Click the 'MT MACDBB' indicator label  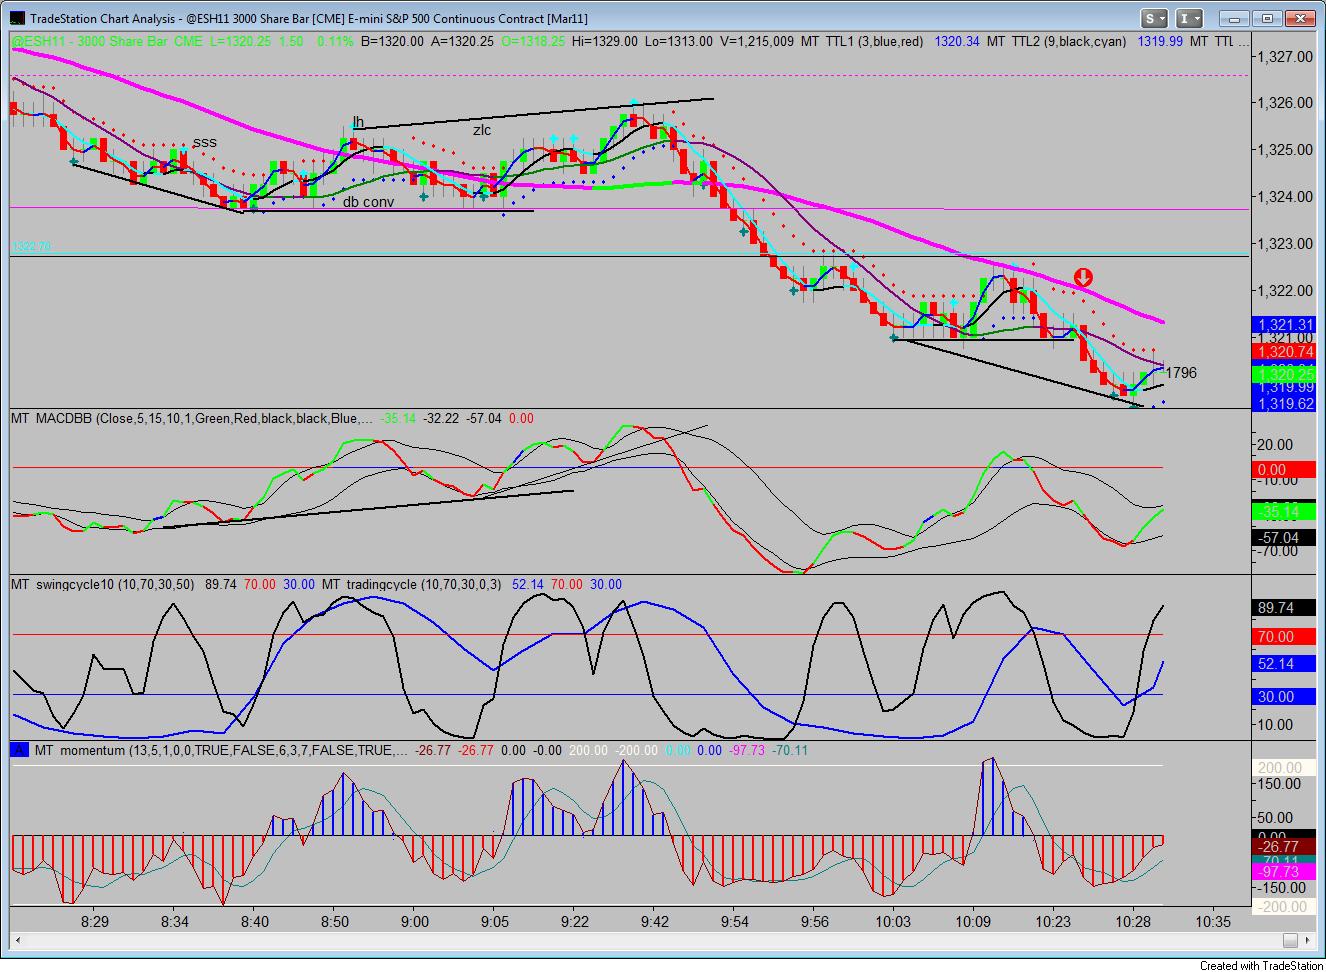click(x=52, y=418)
